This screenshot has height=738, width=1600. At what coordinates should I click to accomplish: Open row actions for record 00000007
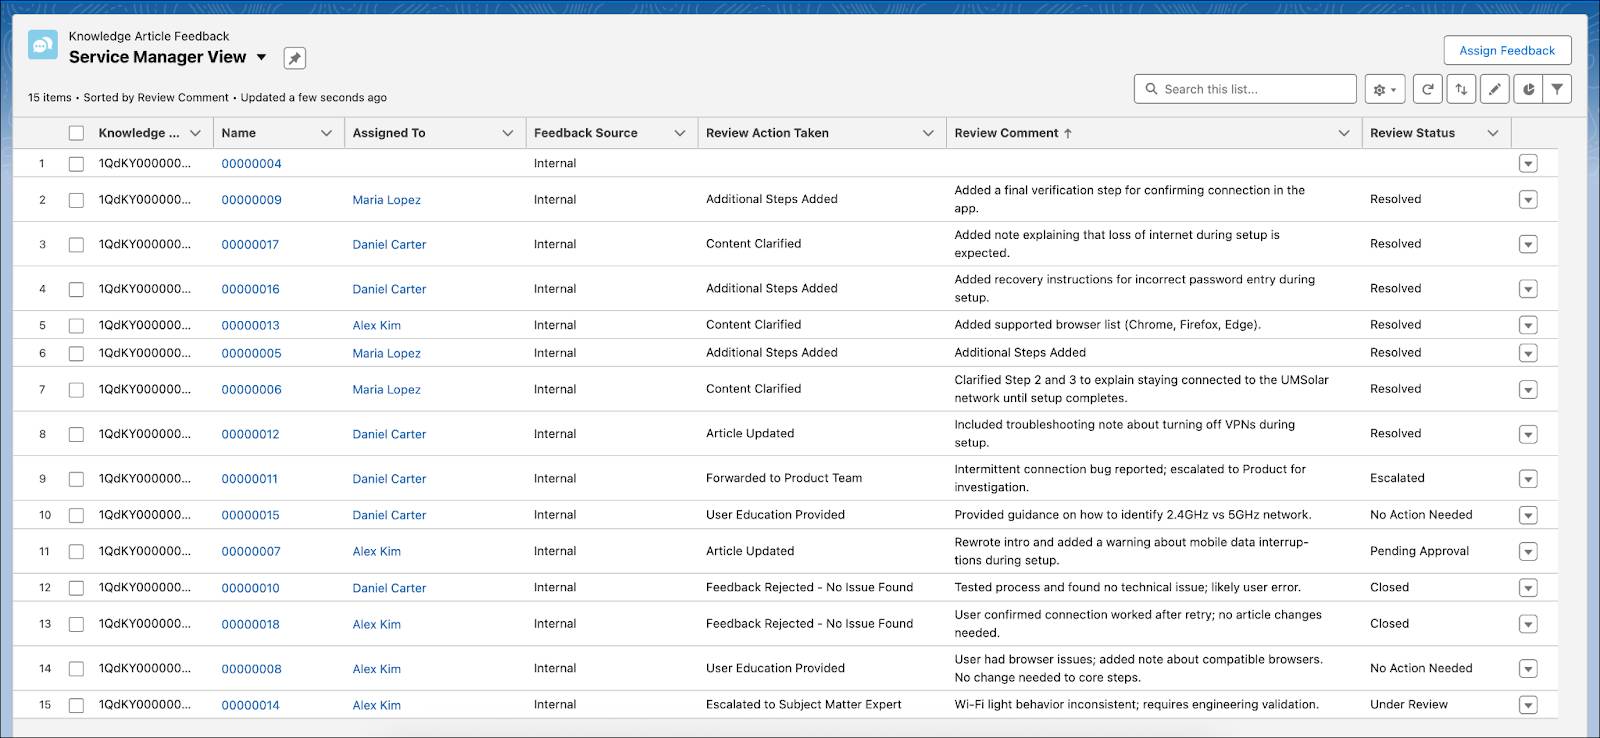point(1528,551)
